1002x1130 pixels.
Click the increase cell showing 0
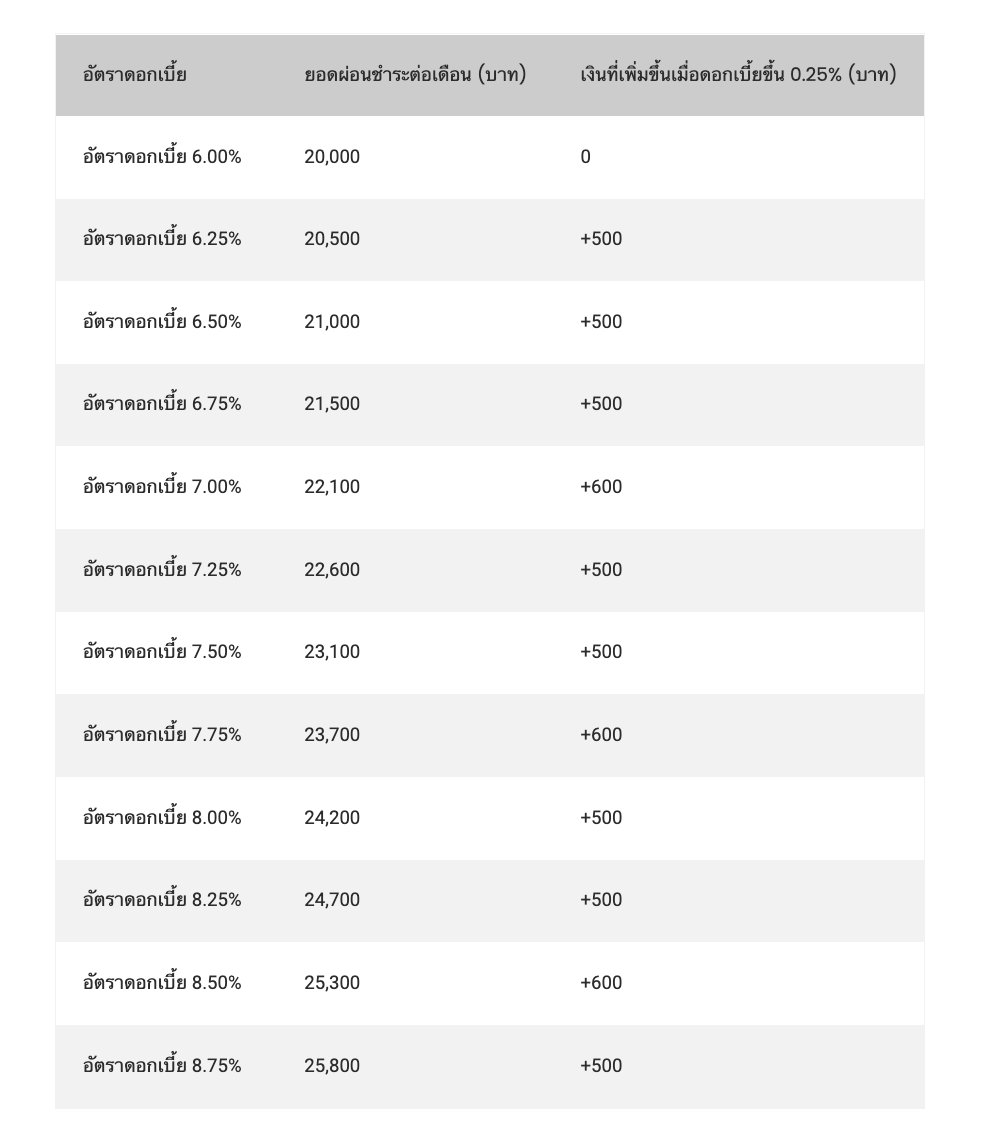[x=586, y=157]
